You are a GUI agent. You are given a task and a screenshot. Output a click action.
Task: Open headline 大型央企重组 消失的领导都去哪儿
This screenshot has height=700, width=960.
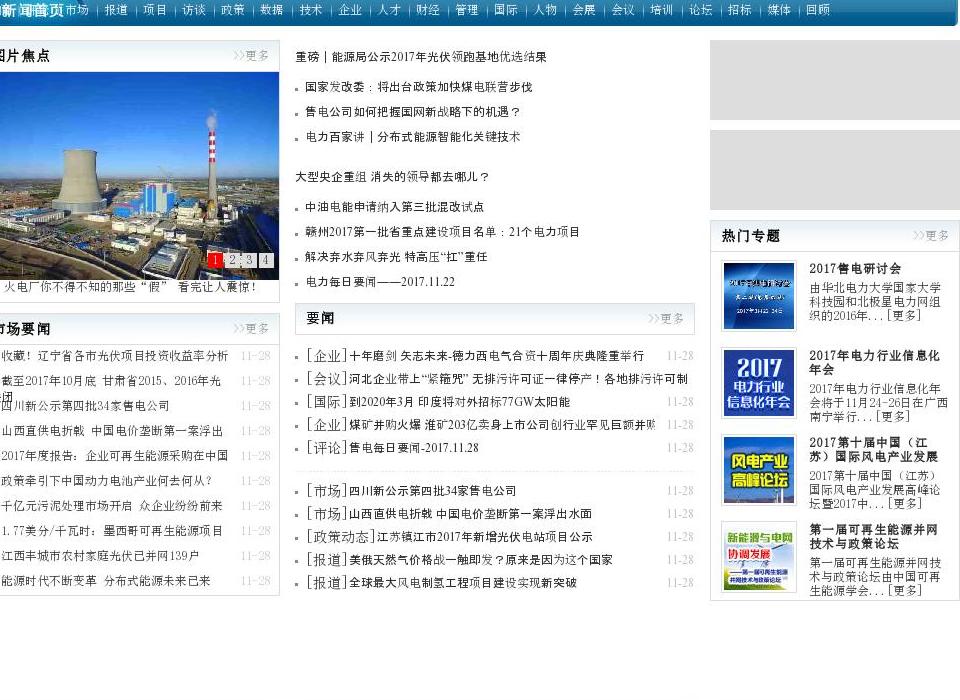392,177
